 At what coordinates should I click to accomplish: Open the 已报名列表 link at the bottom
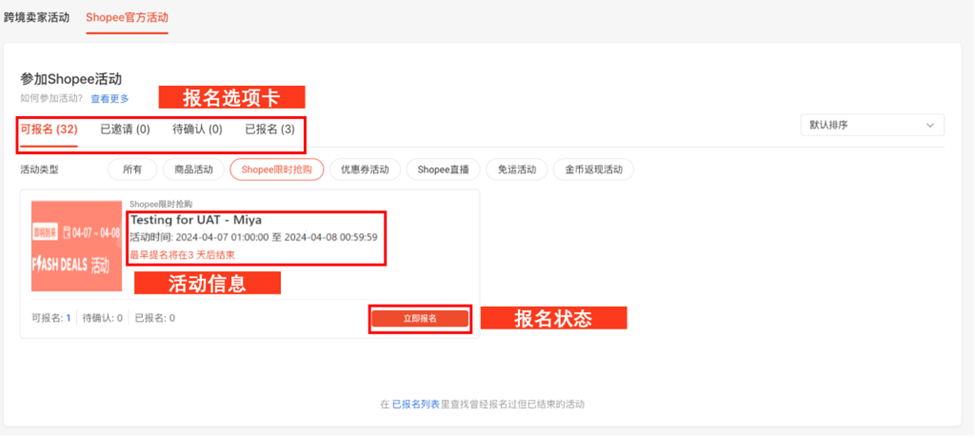point(416,404)
